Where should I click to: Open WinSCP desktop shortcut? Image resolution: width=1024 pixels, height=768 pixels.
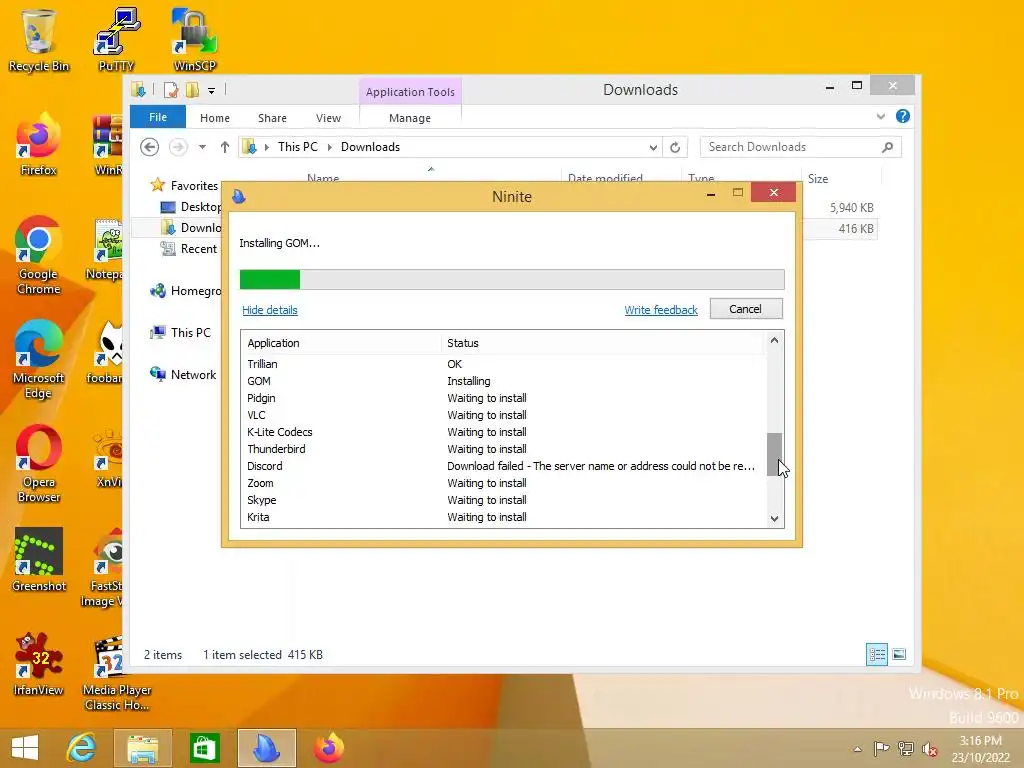point(194,39)
